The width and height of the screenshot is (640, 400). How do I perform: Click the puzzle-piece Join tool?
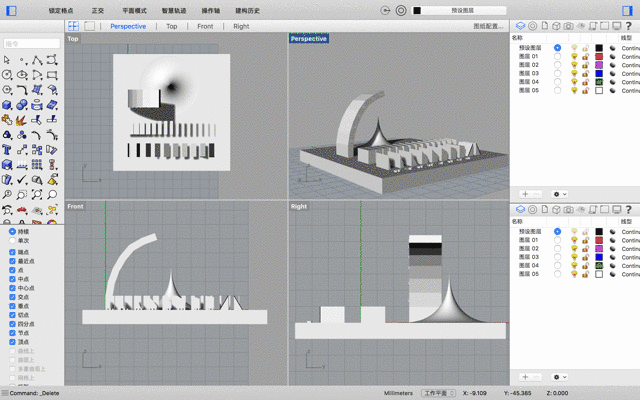pos(7,120)
